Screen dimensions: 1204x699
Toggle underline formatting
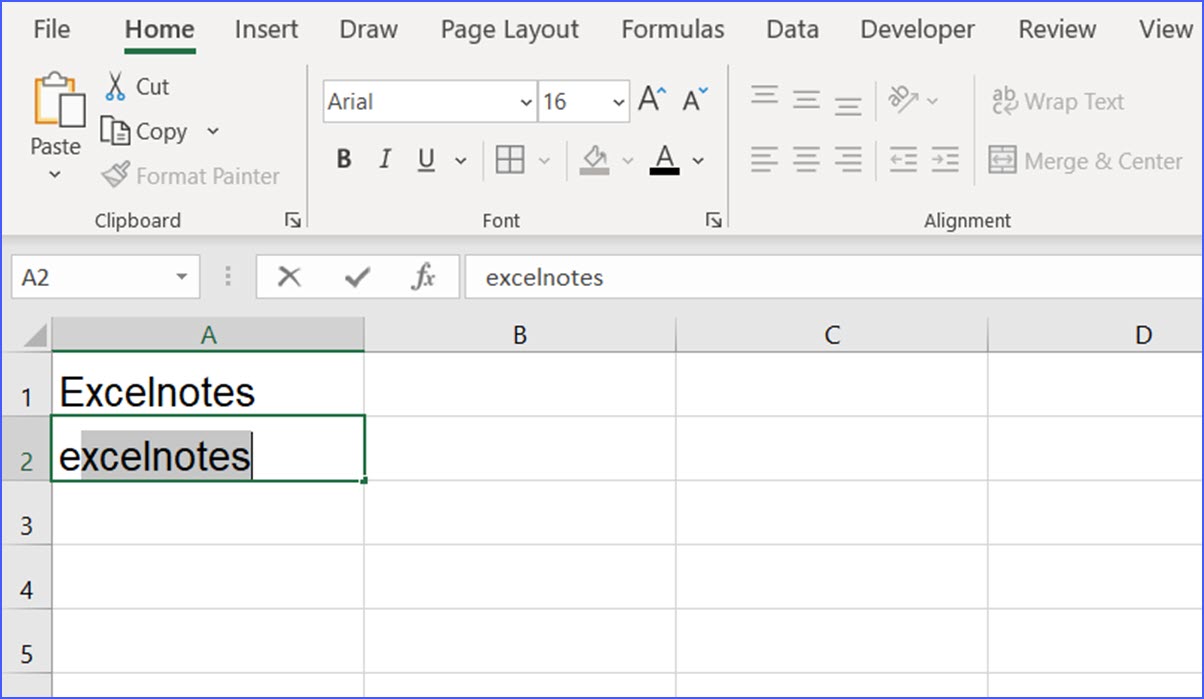[x=426, y=159]
